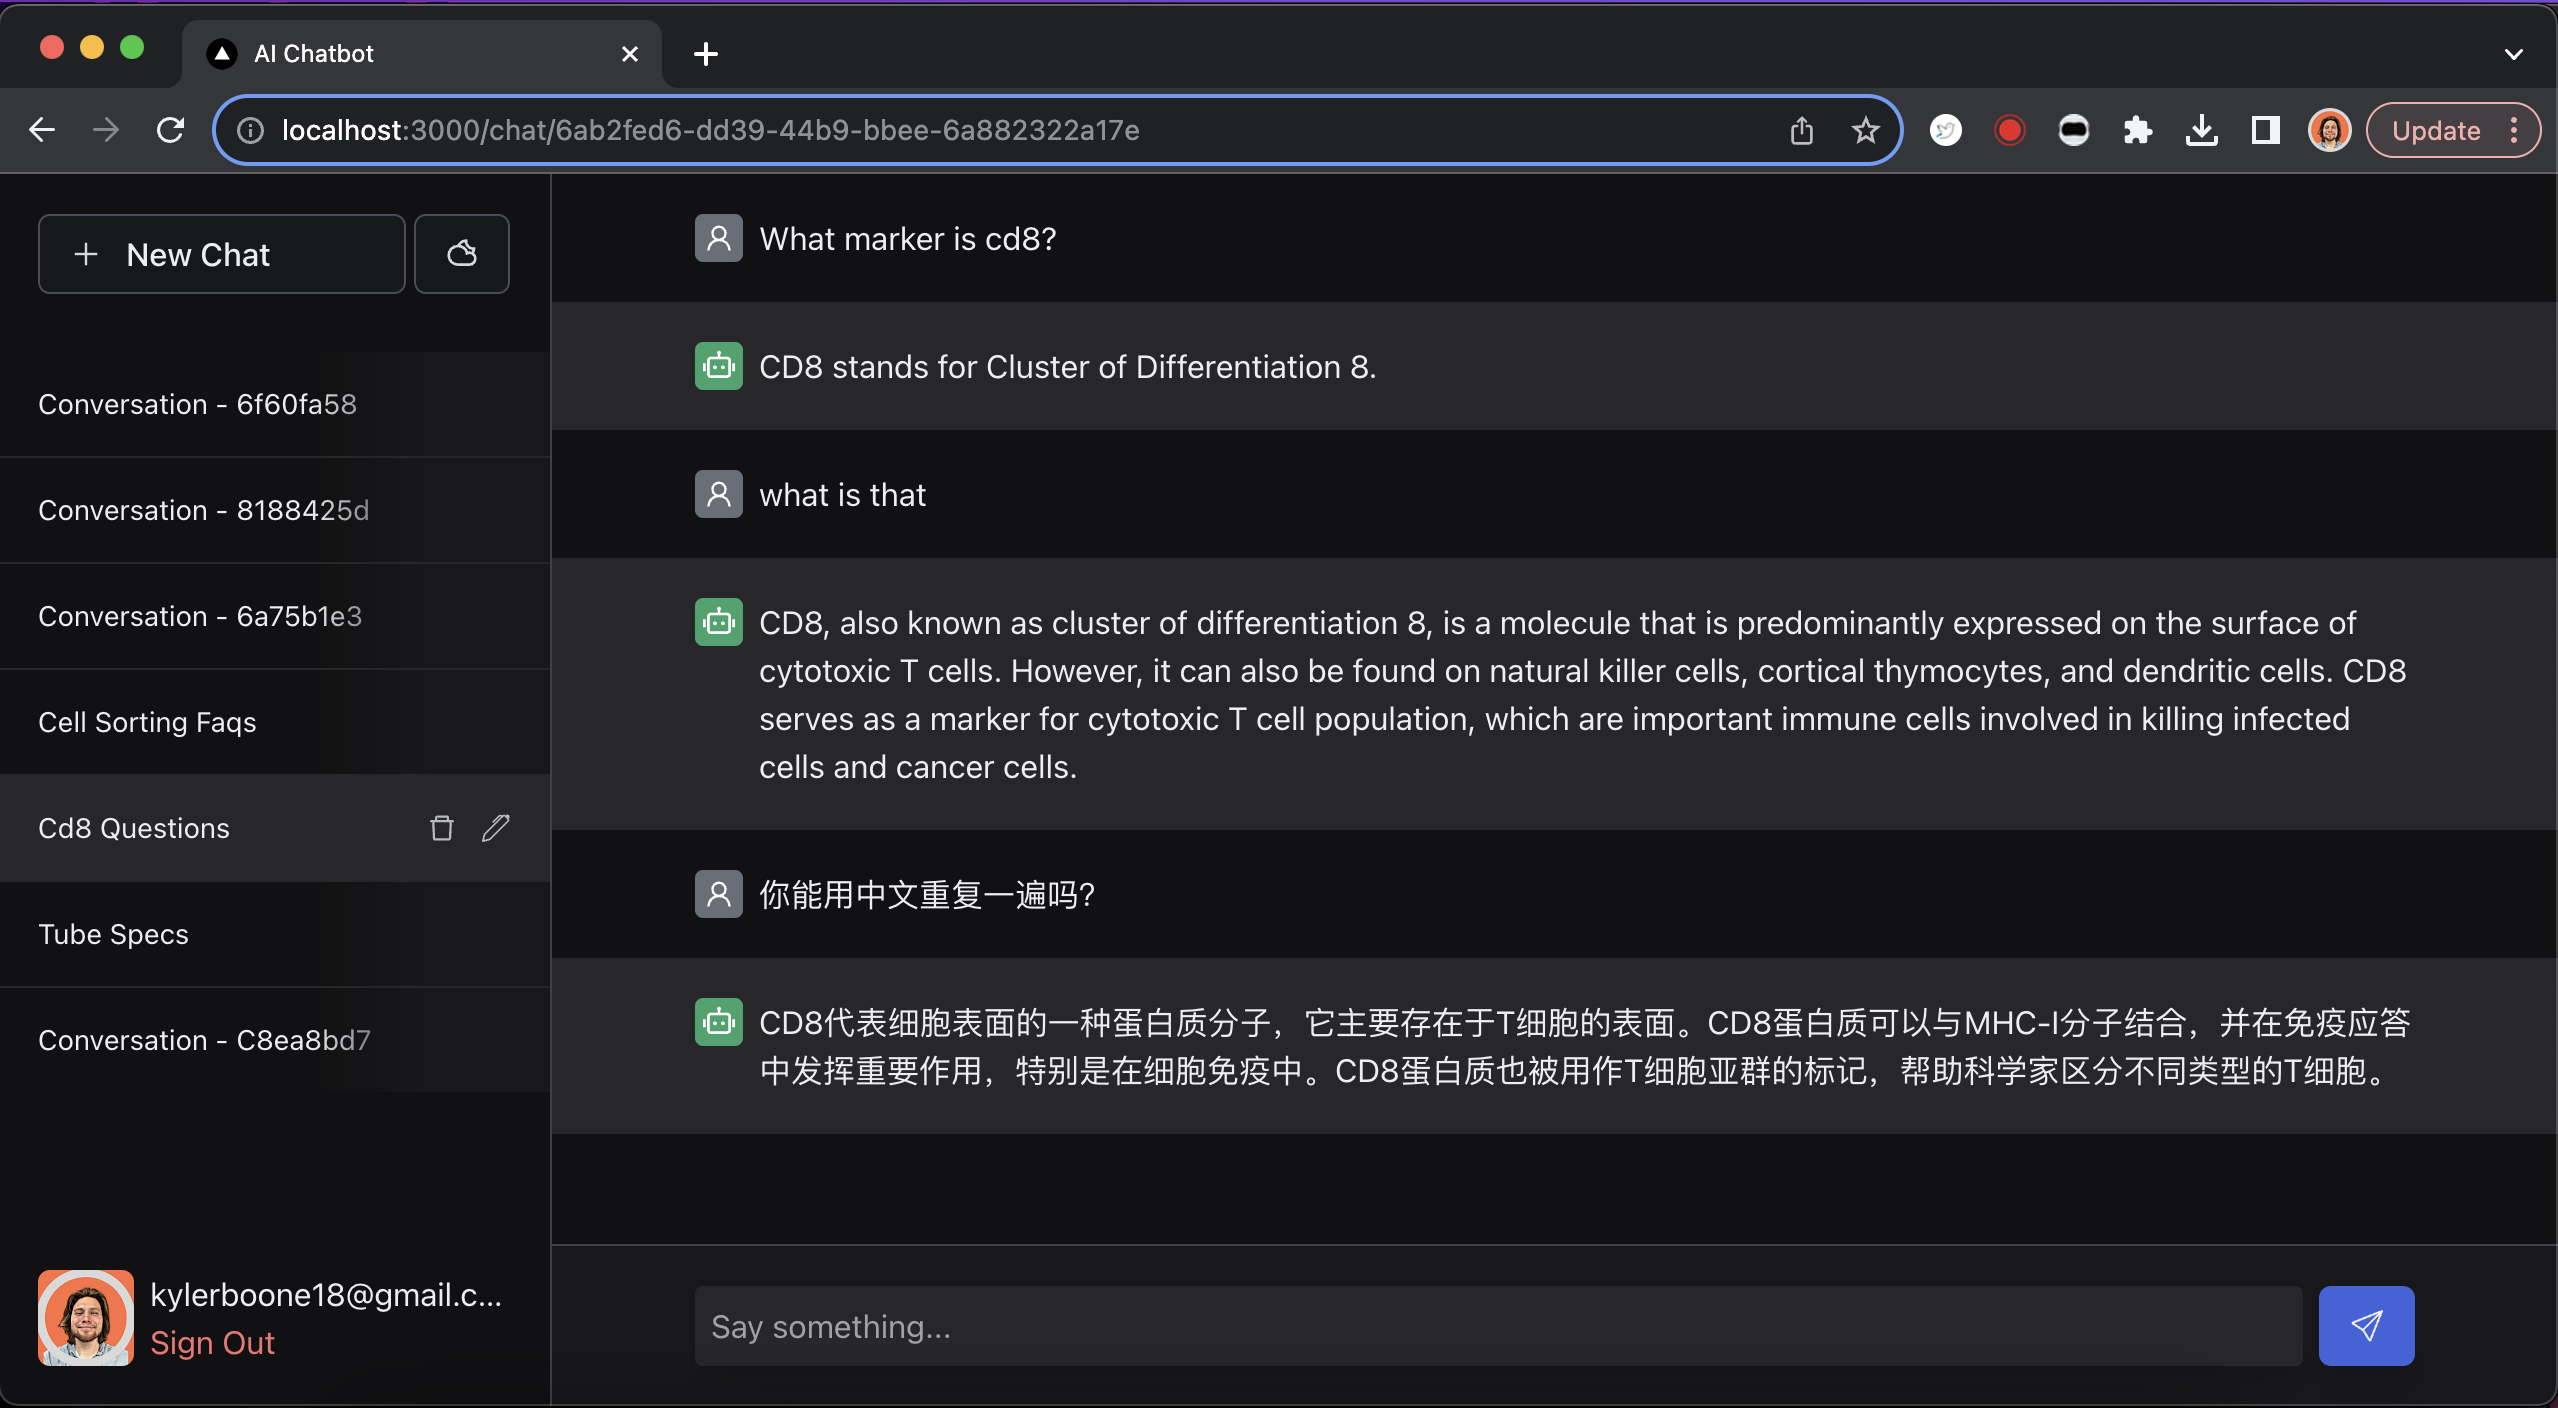Delete the Cd8 Questions conversation with trash icon
The height and width of the screenshot is (1408, 2558).
pyautogui.click(x=441, y=828)
